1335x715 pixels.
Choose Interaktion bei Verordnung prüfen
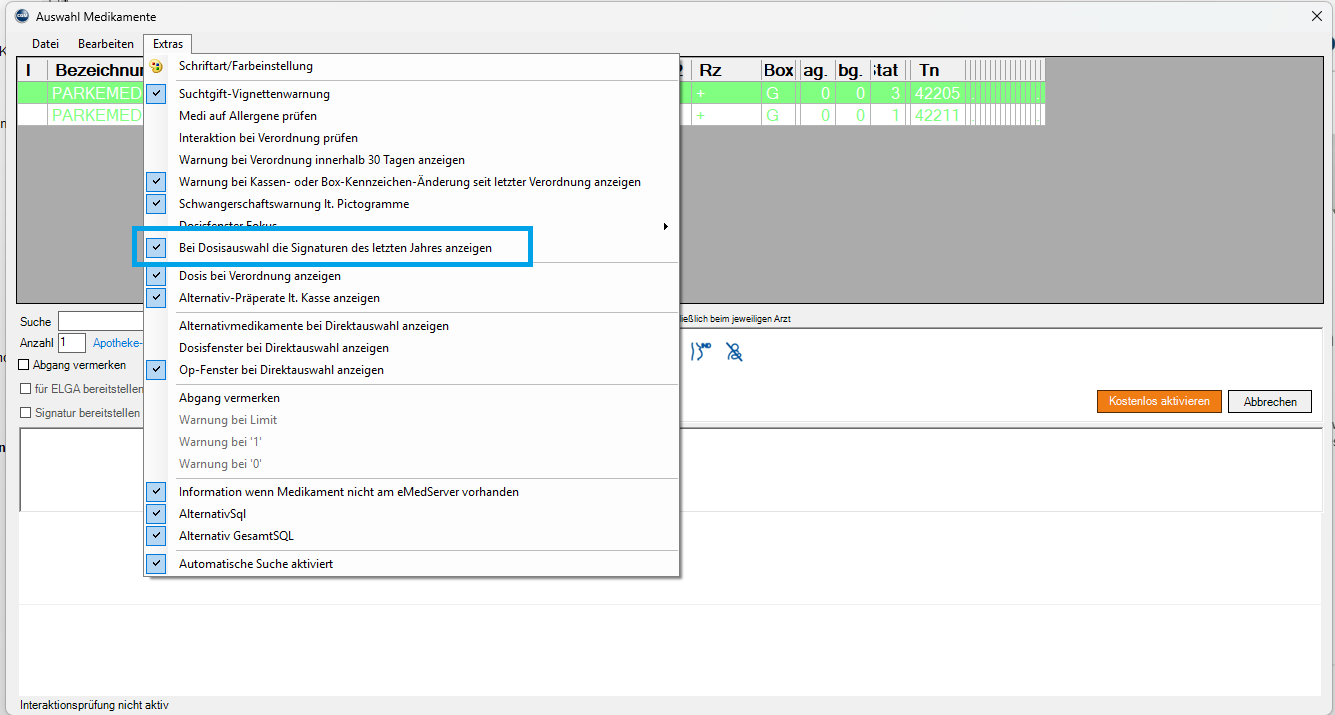pyautogui.click(x=268, y=138)
